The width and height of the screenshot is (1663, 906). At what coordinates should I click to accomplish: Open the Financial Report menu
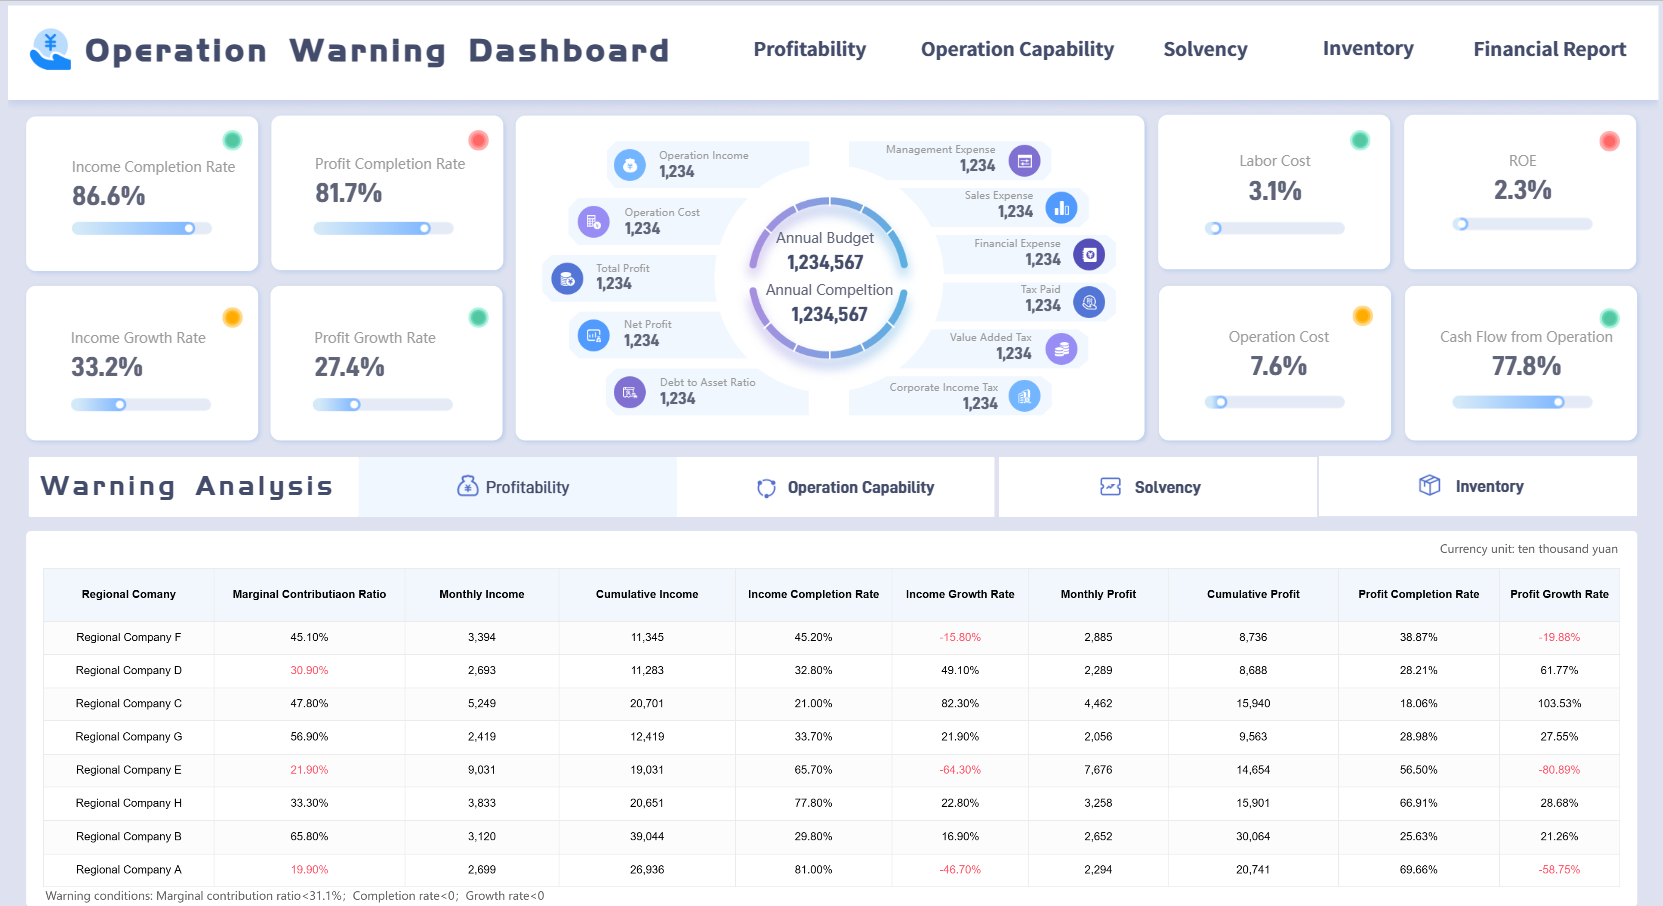(1548, 49)
